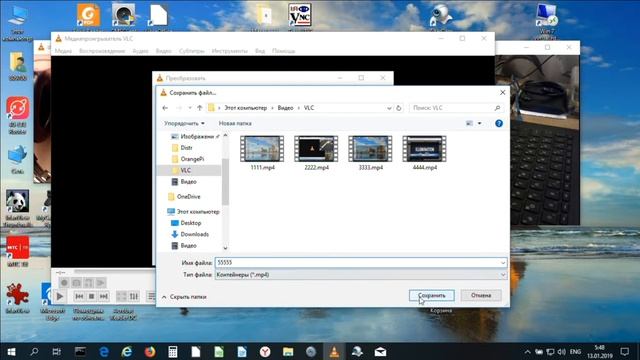Toggle VLC fullscreen button
Screen dimensions: 640x360
click(x=121, y=296)
